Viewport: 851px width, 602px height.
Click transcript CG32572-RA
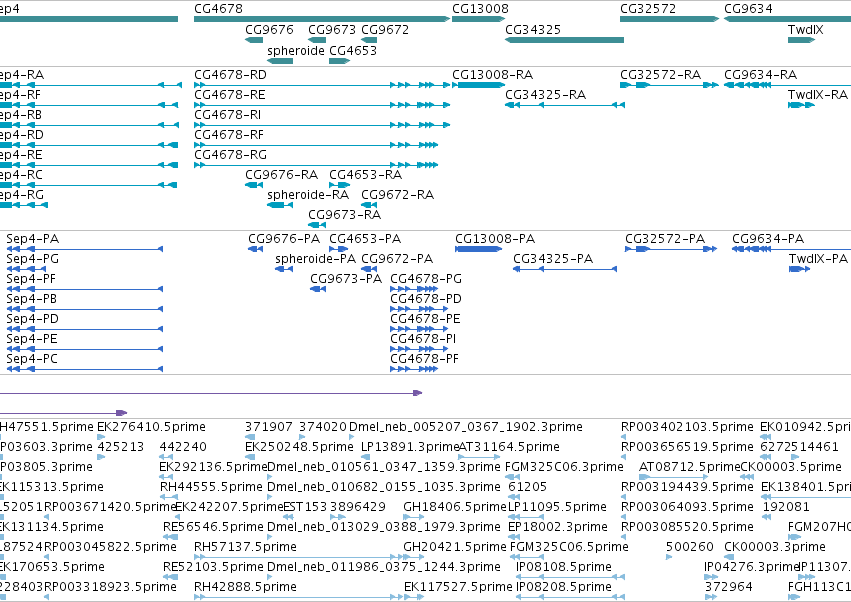(661, 75)
